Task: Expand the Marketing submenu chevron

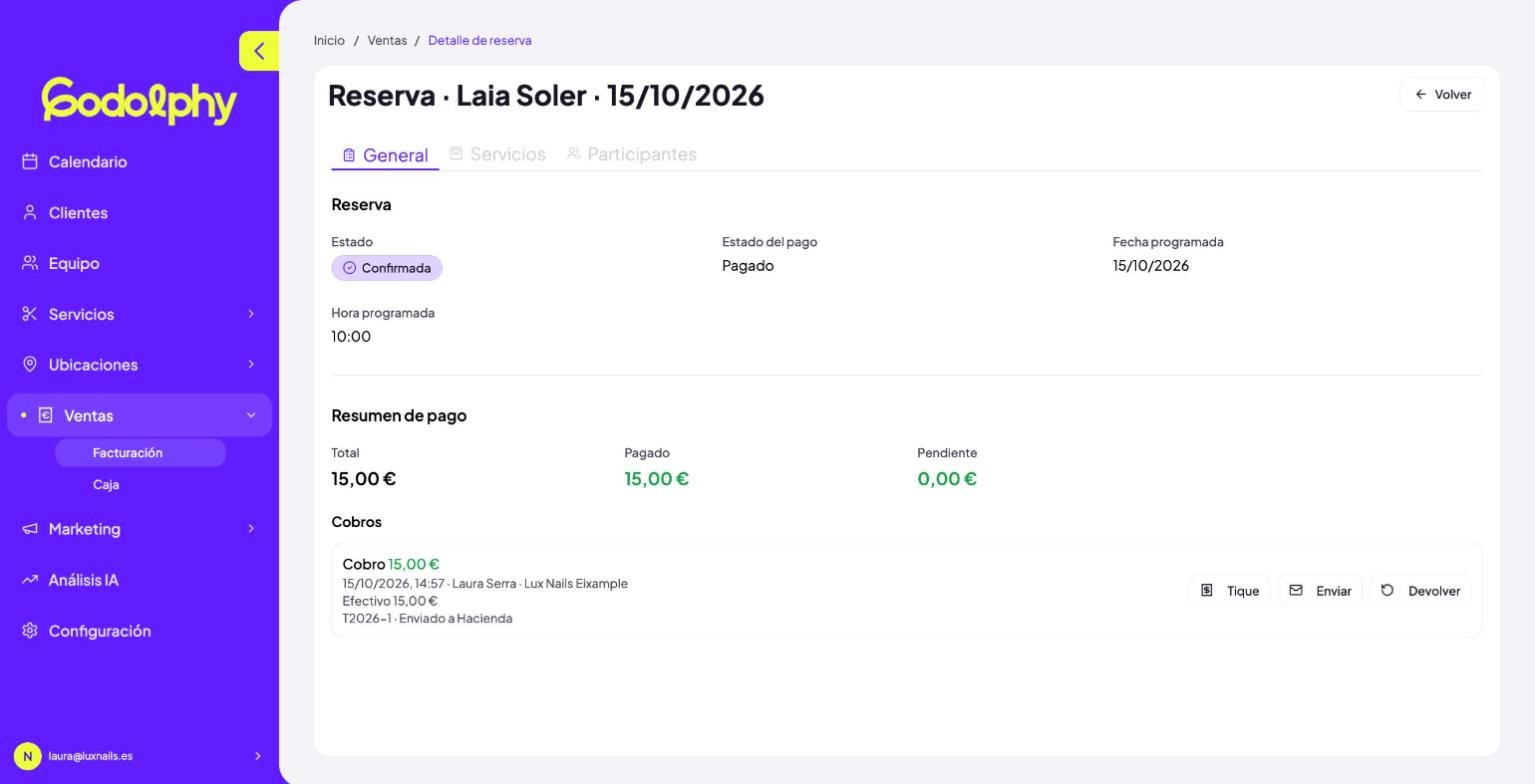Action: tap(251, 528)
